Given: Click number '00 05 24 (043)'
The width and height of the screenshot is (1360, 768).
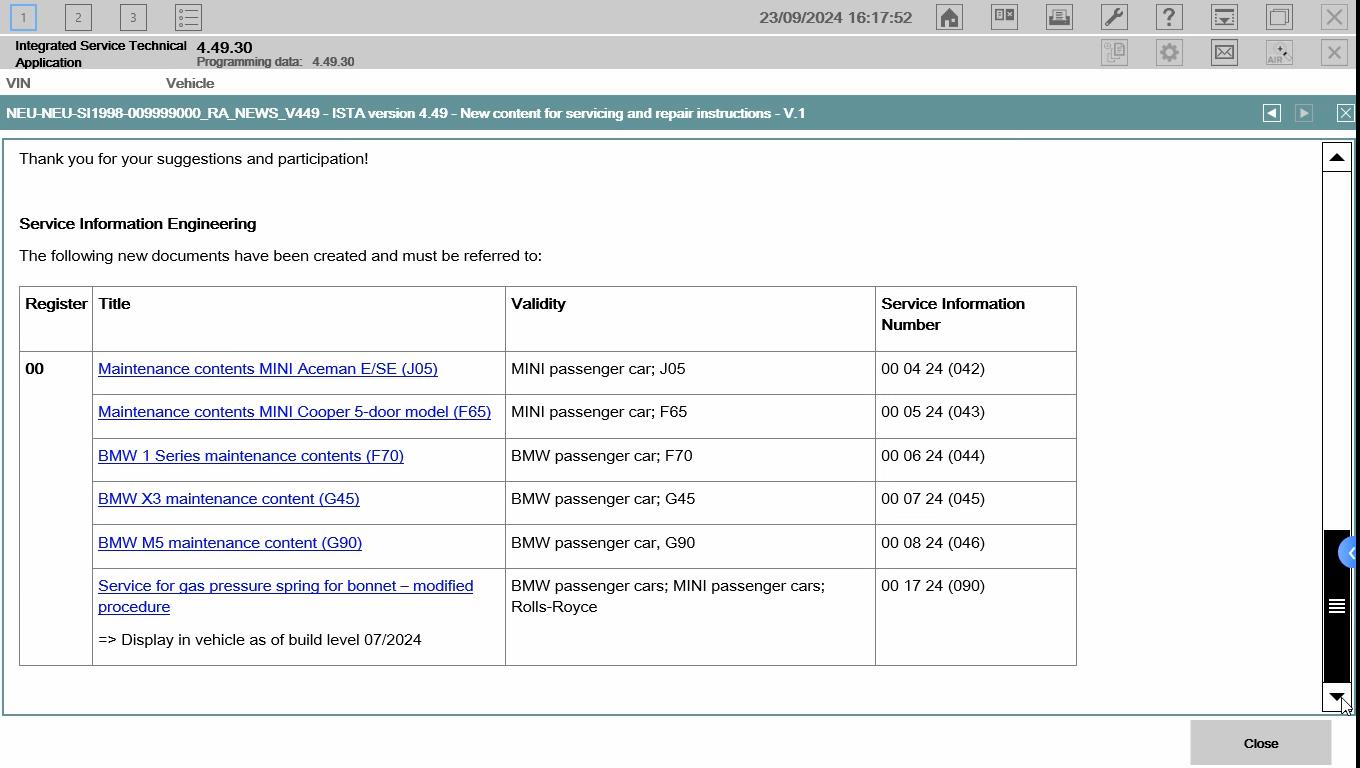Looking at the screenshot, I should click(933, 412).
